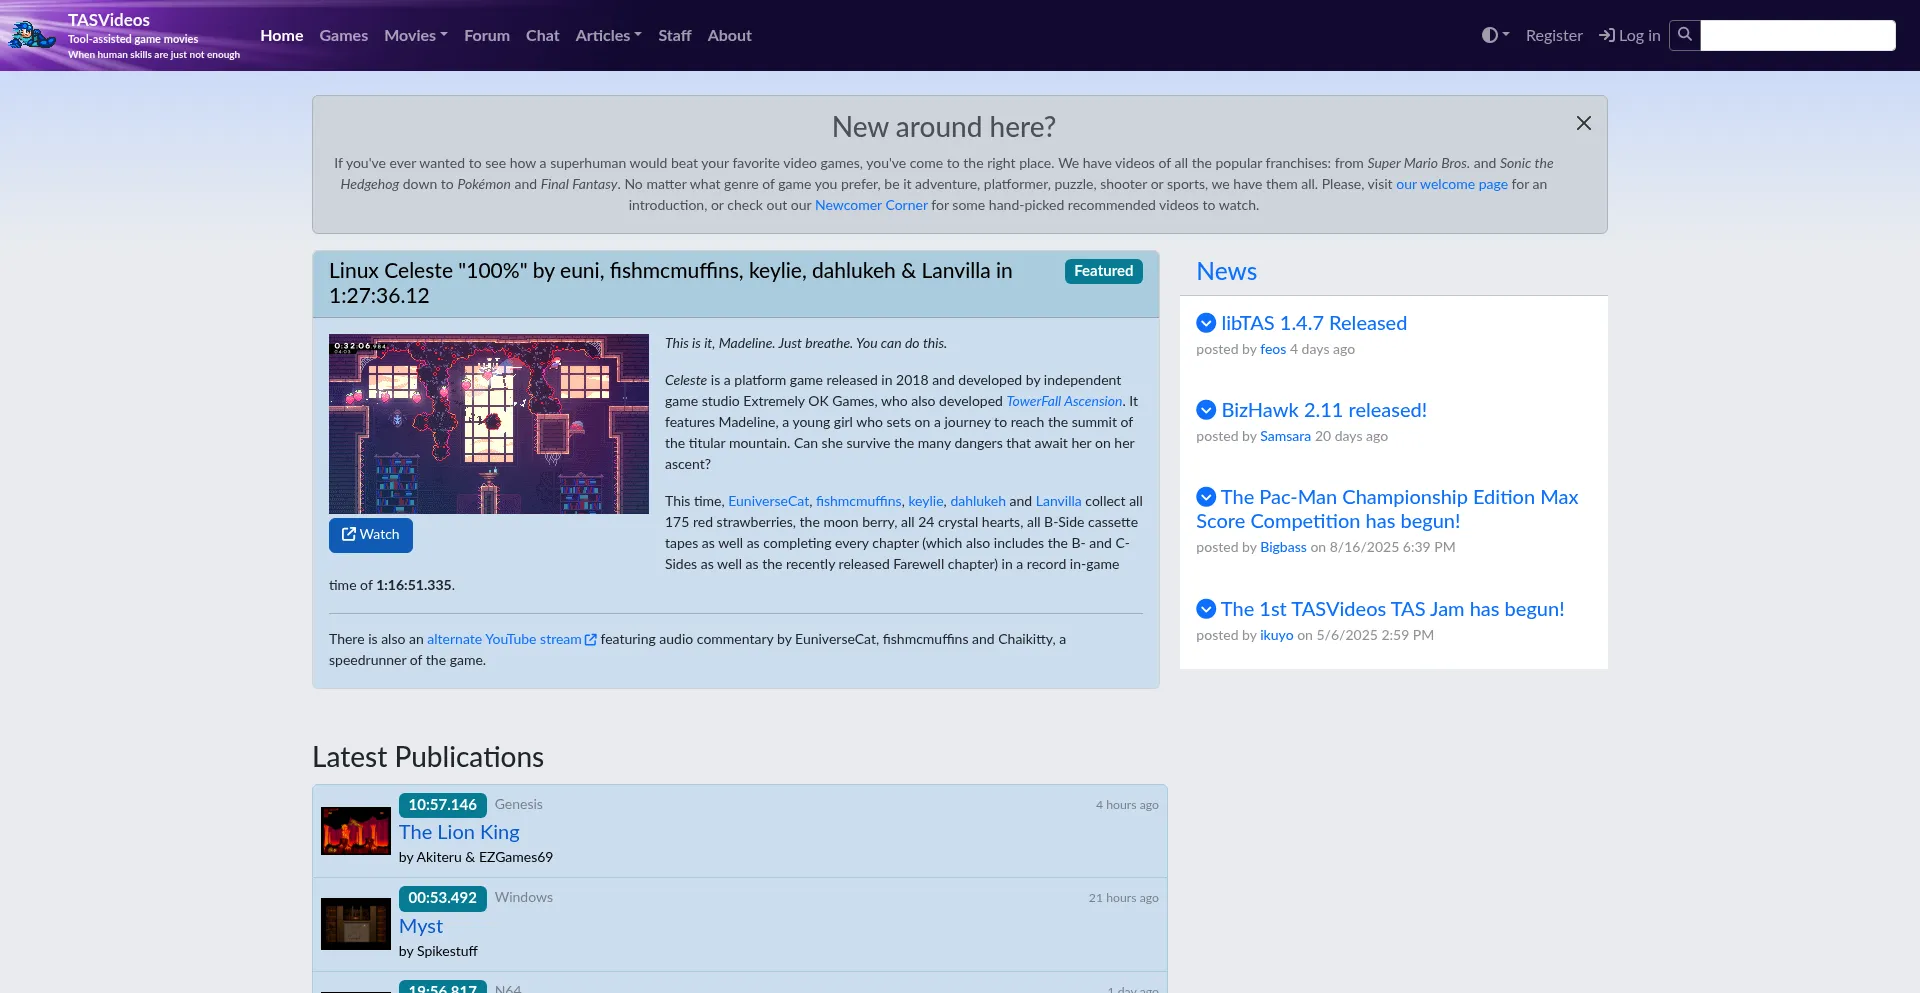Click the Log in link
1920x993 pixels.
click(1629, 35)
